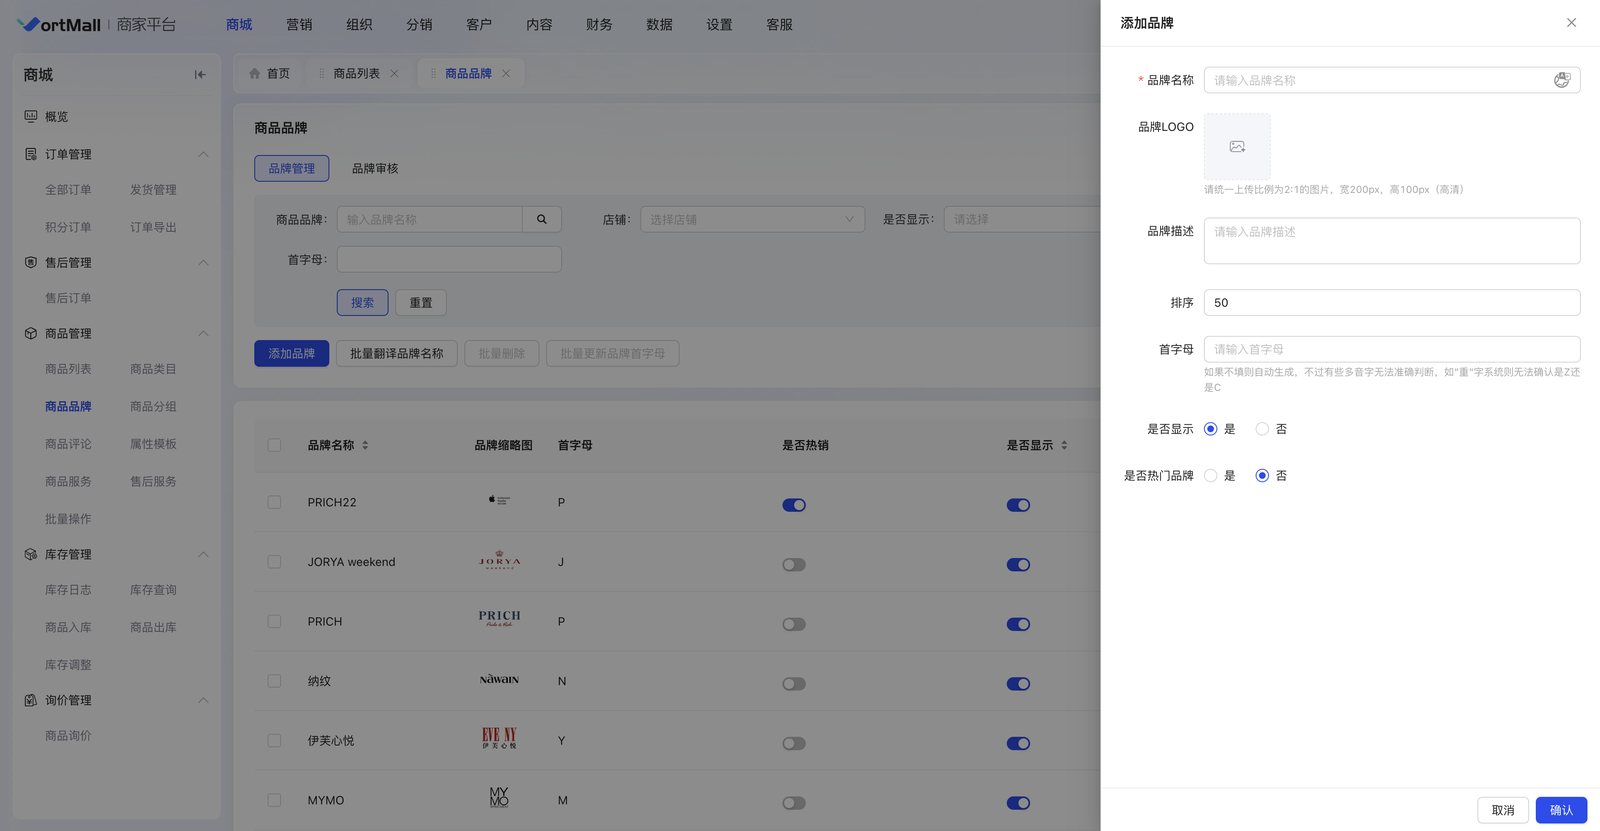The height and width of the screenshot is (831, 1600).
Task: Check the checkbox for JORYA weekend row
Action: click(x=274, y=562)
